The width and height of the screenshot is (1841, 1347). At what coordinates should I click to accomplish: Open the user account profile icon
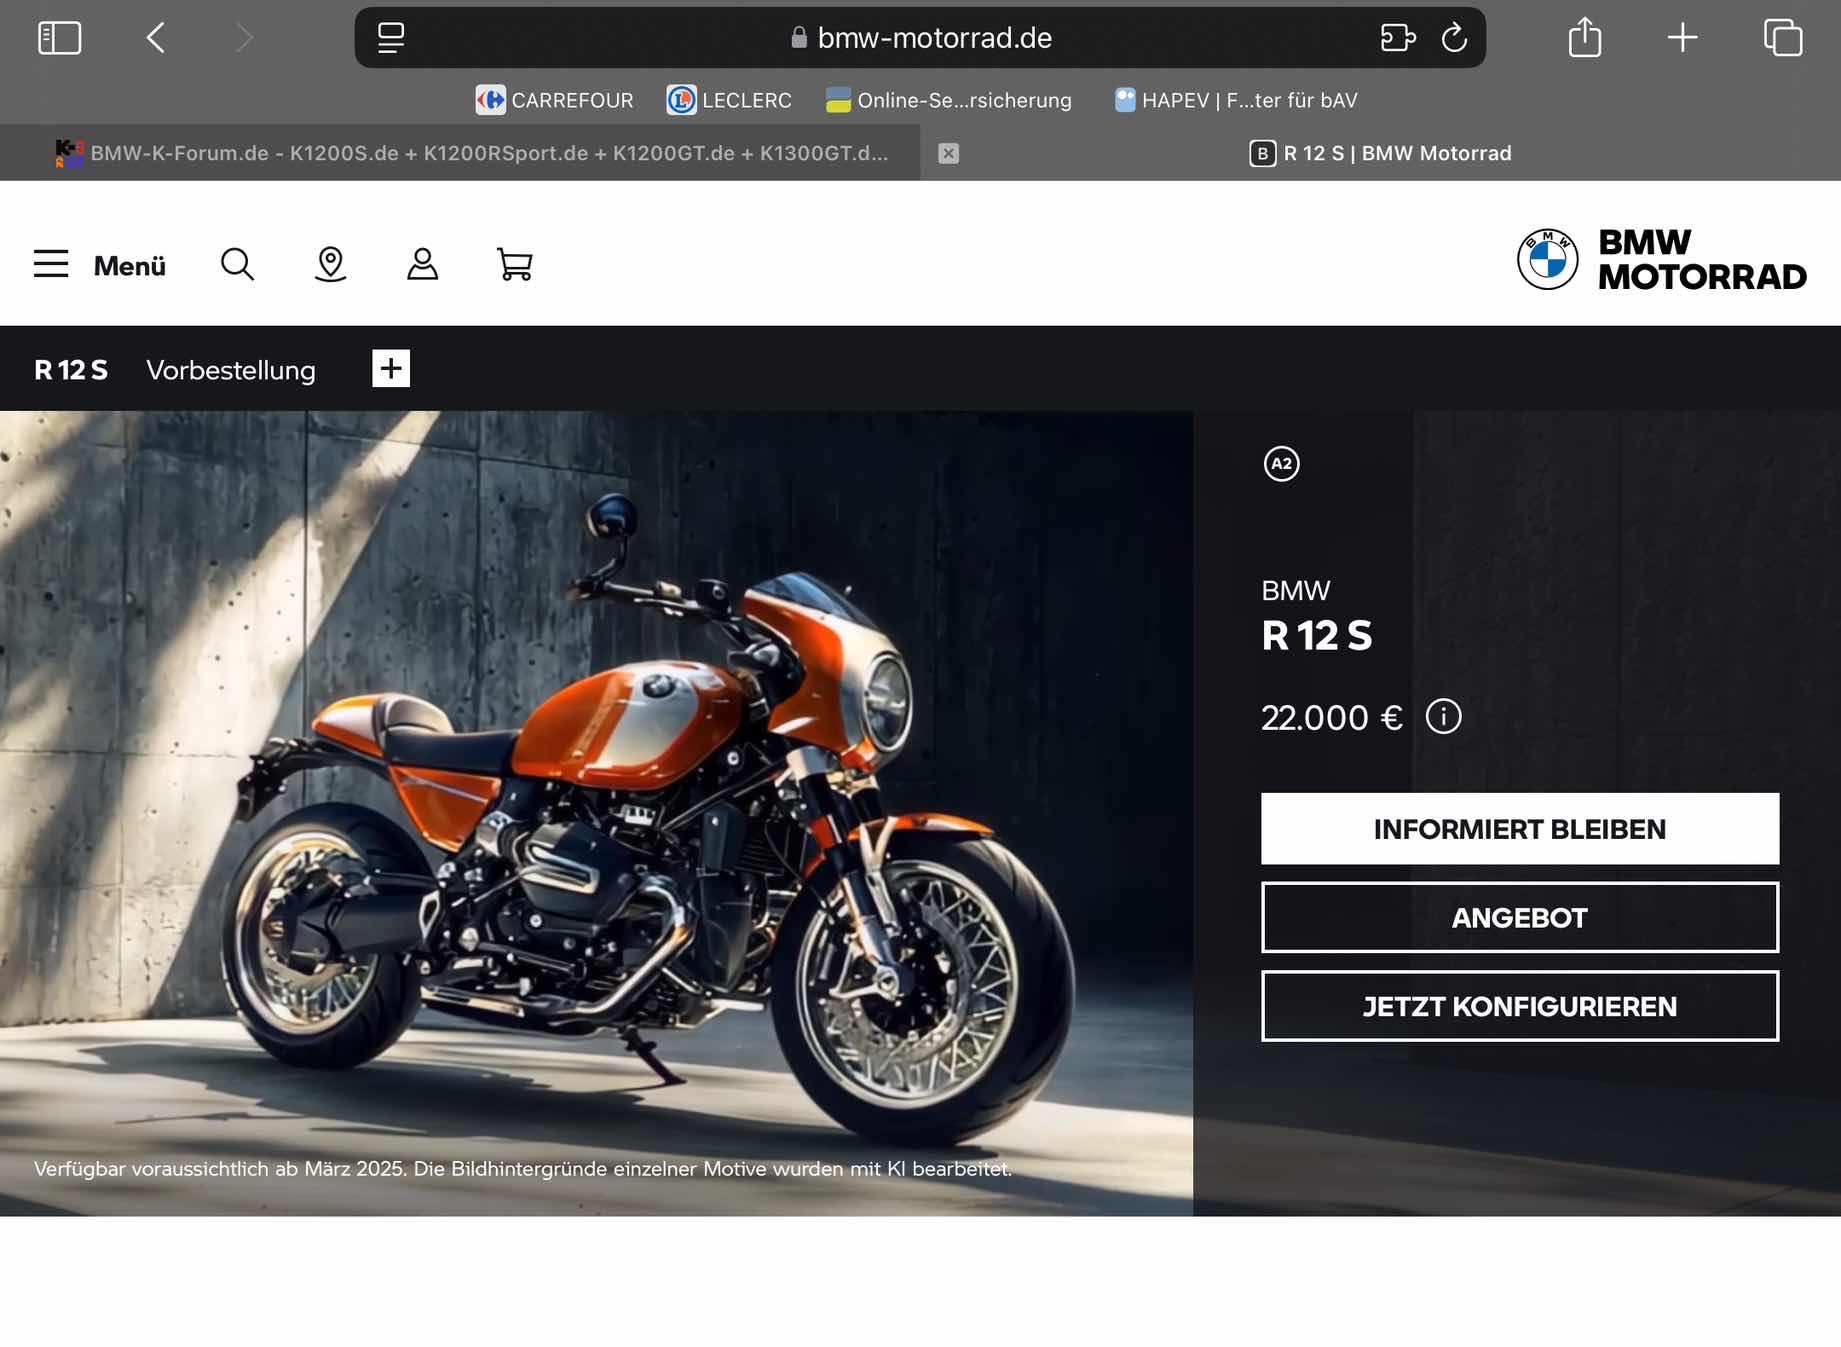coord(422,265)
